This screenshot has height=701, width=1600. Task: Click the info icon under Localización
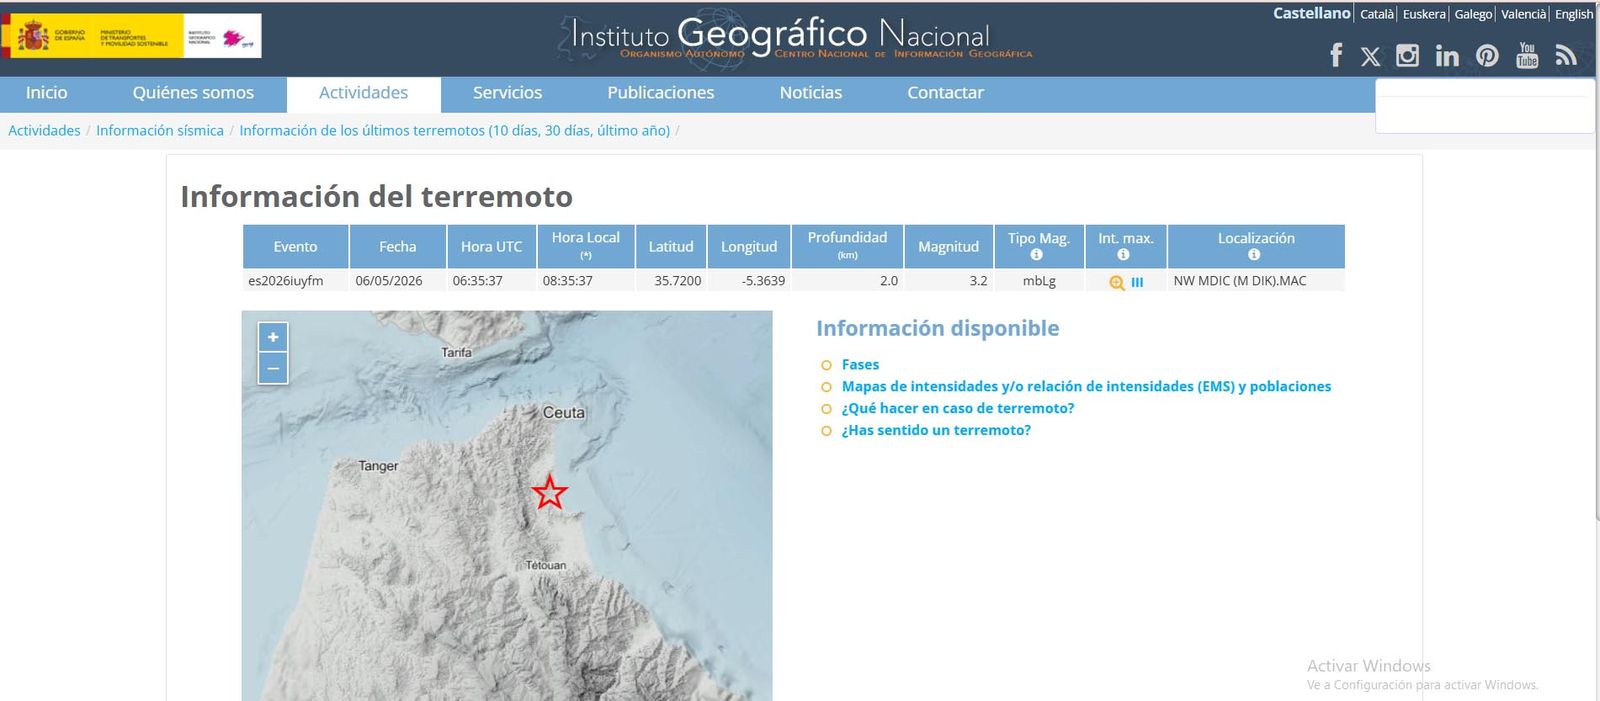[x=1254, y=255]
